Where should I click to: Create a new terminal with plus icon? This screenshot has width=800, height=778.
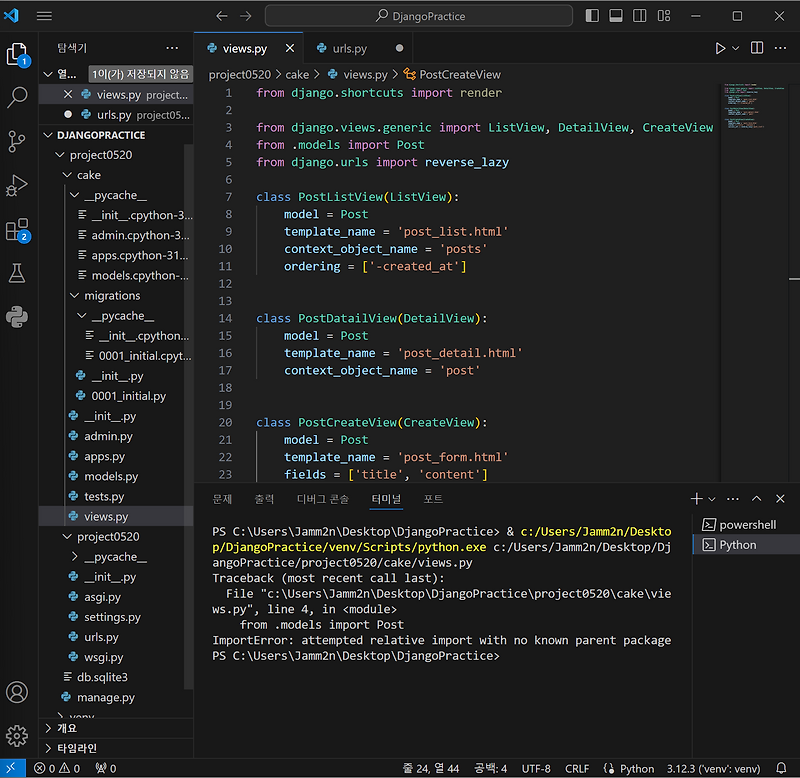point(696,499)
